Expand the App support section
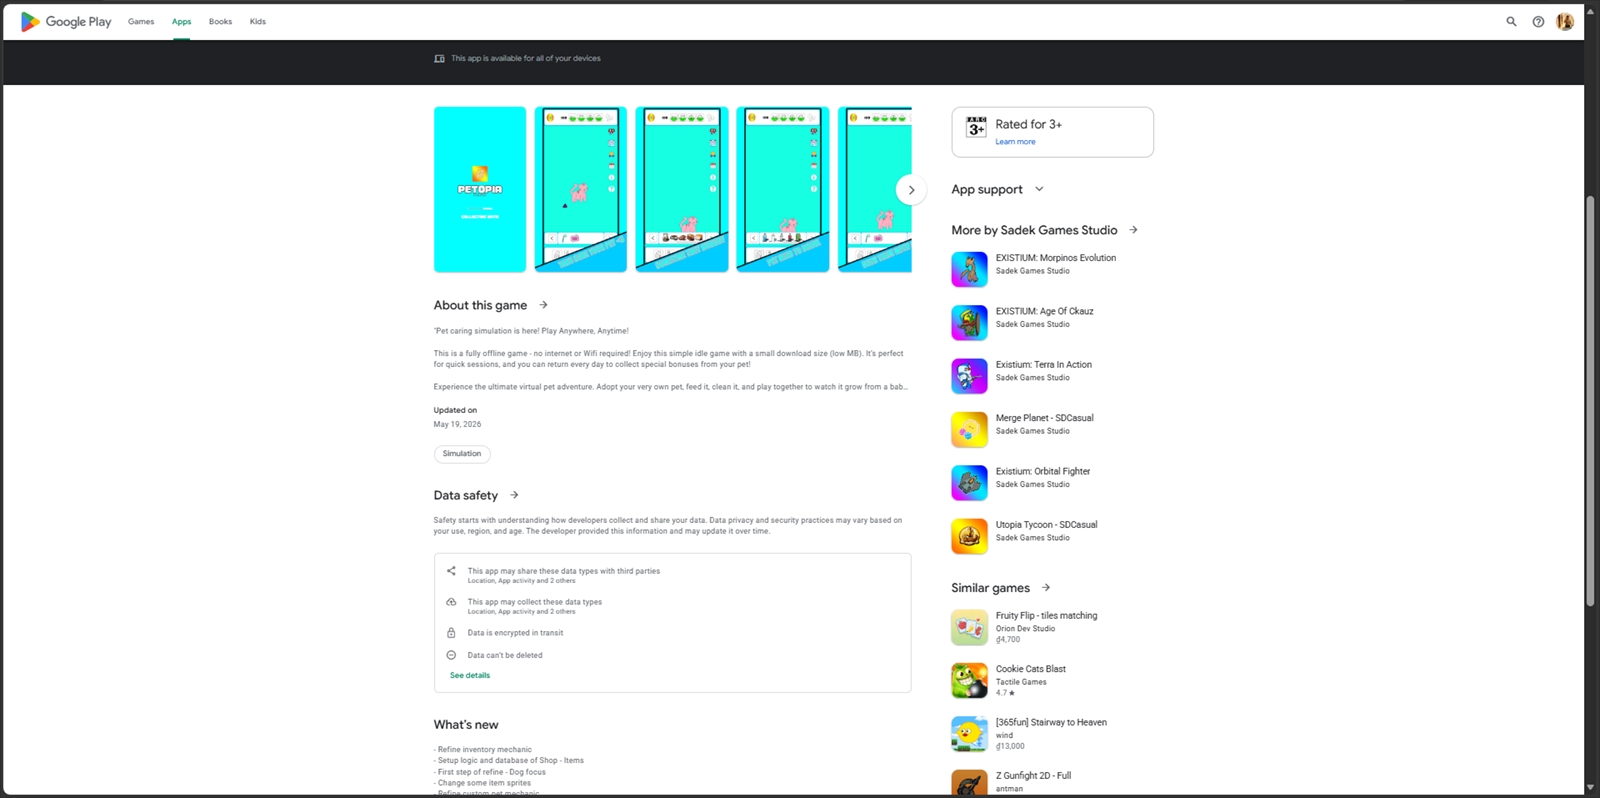The width and height of the screenshot is (1600, 798). pos(998,189)
